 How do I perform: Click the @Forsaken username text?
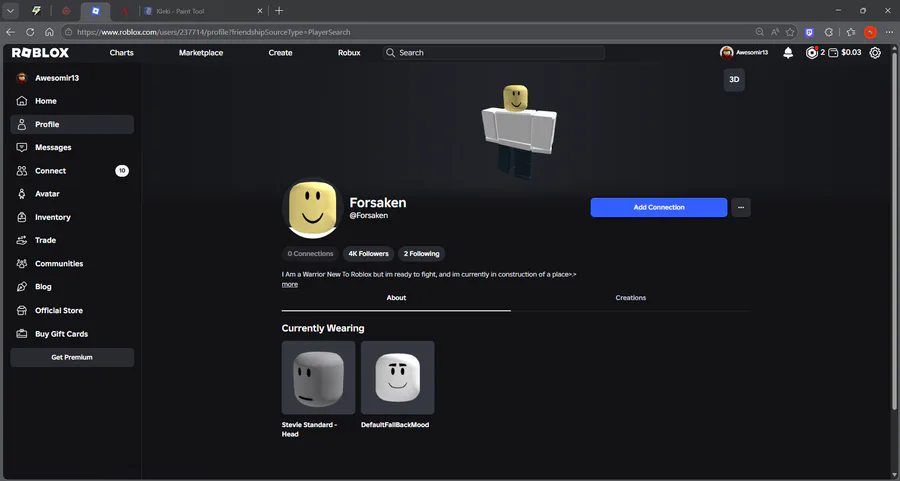point(368,216)
